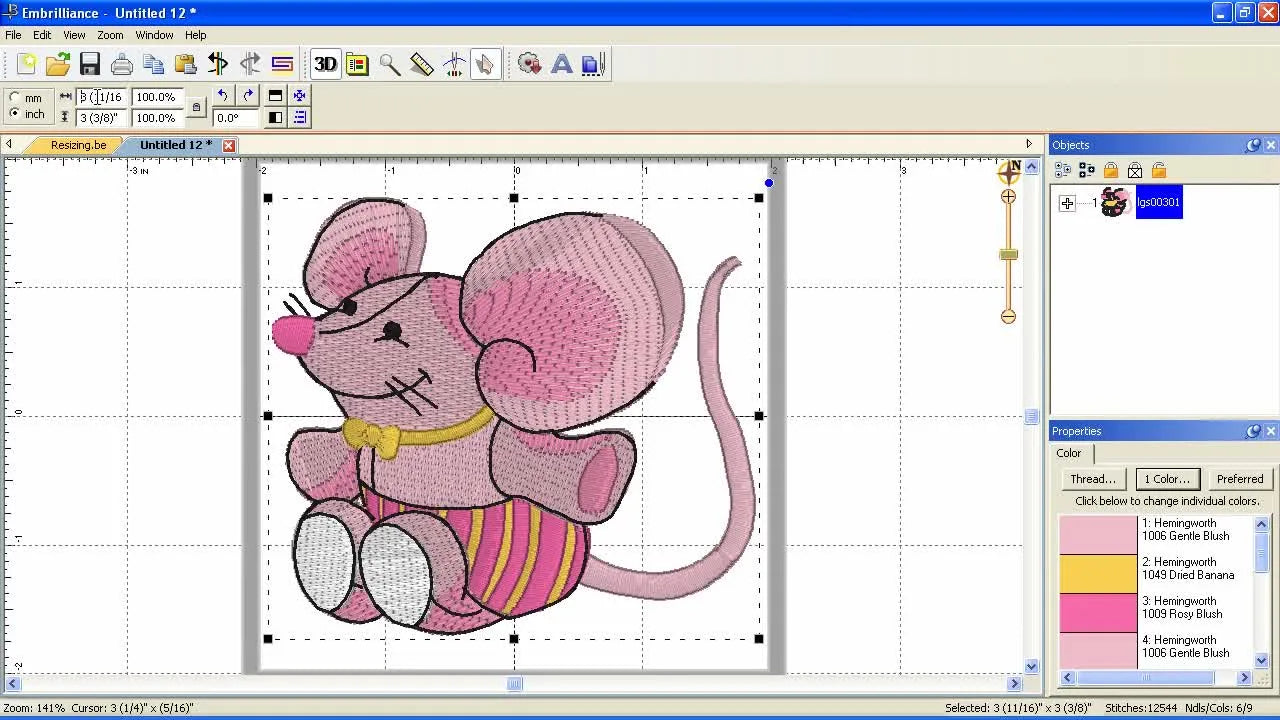Viewport: 1280px width, 720px height.
Task: Open the Window menu
Action: tap(154, 35)
